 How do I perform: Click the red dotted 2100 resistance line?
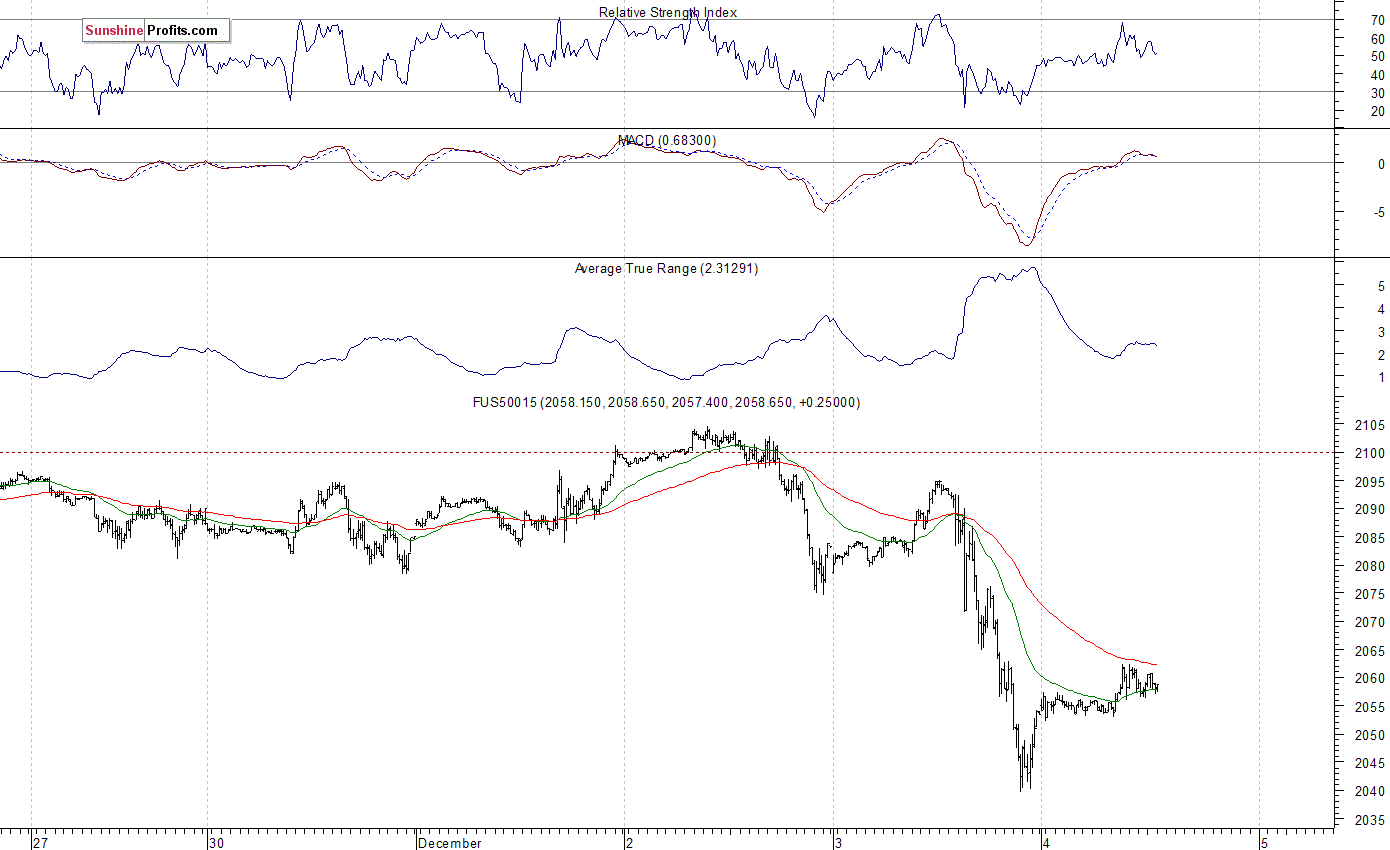[667, 452]
